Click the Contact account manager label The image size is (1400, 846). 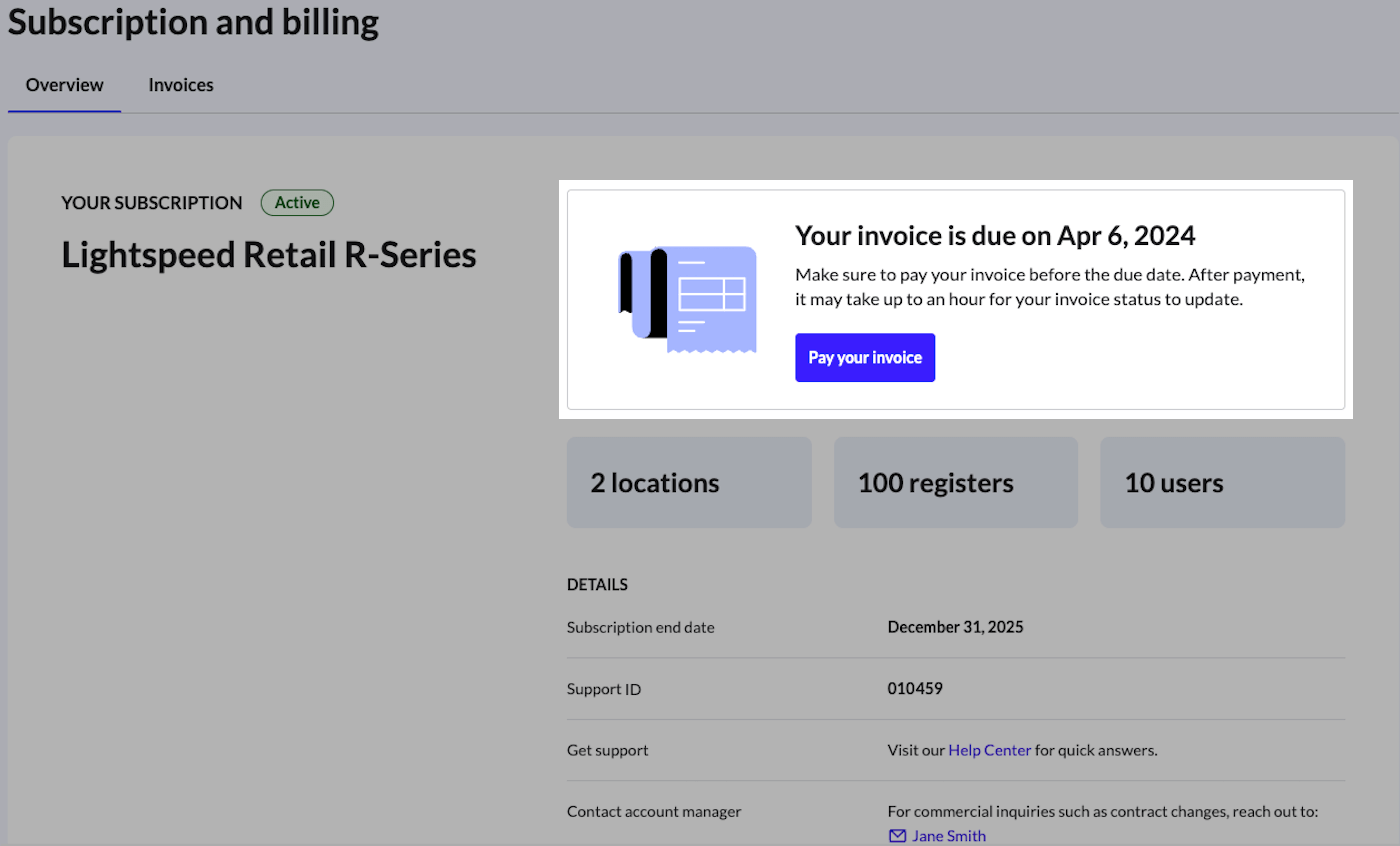click(654, 812)
